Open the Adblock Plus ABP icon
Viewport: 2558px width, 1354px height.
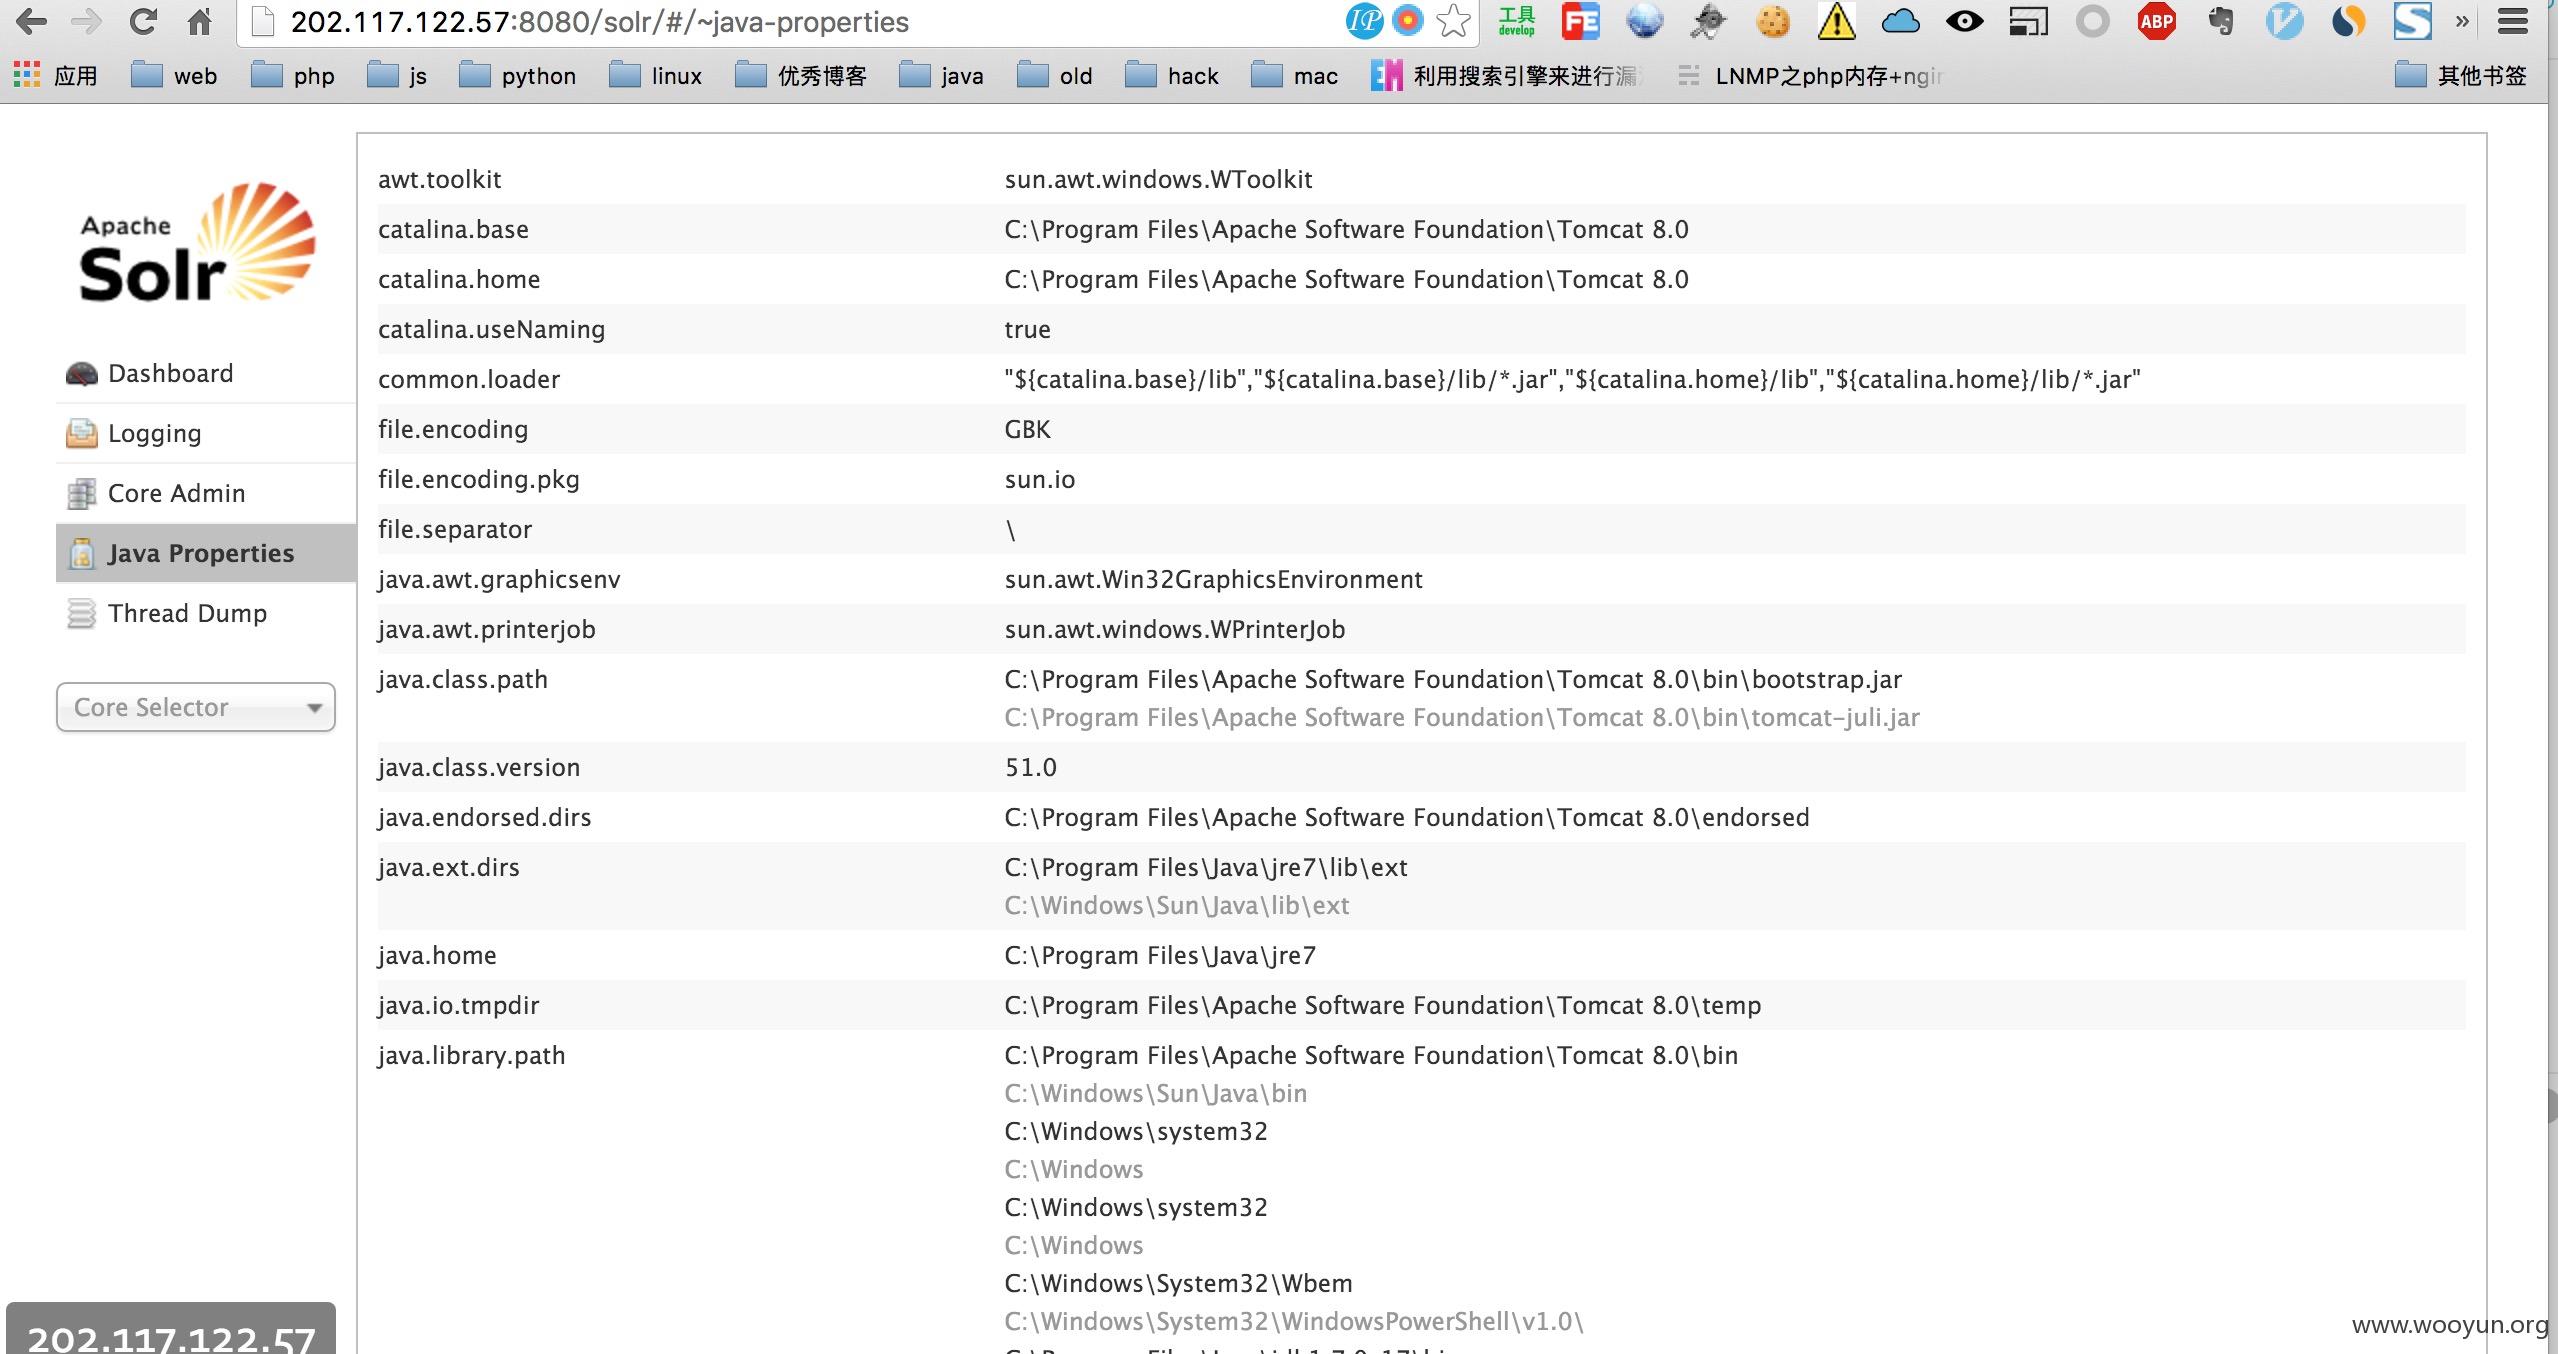click(2156, 21)
